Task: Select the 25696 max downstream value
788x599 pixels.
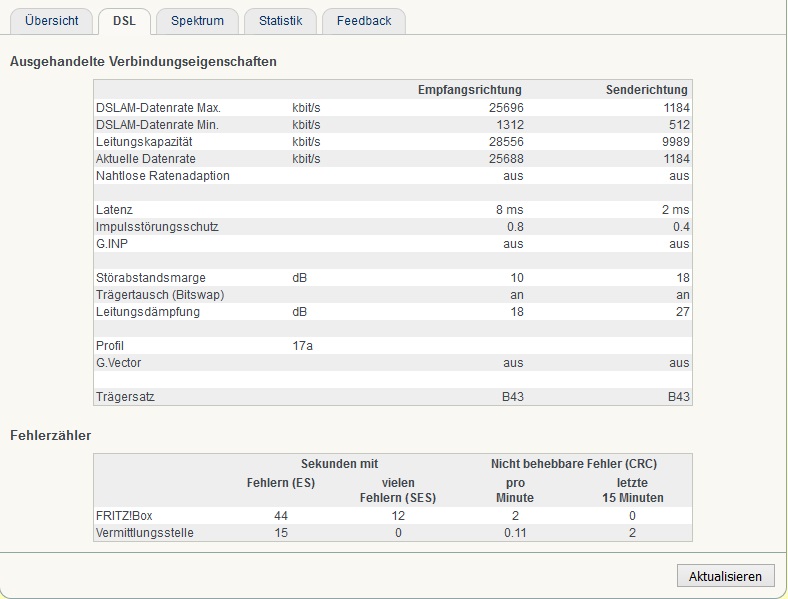Action: pos(506,108)
